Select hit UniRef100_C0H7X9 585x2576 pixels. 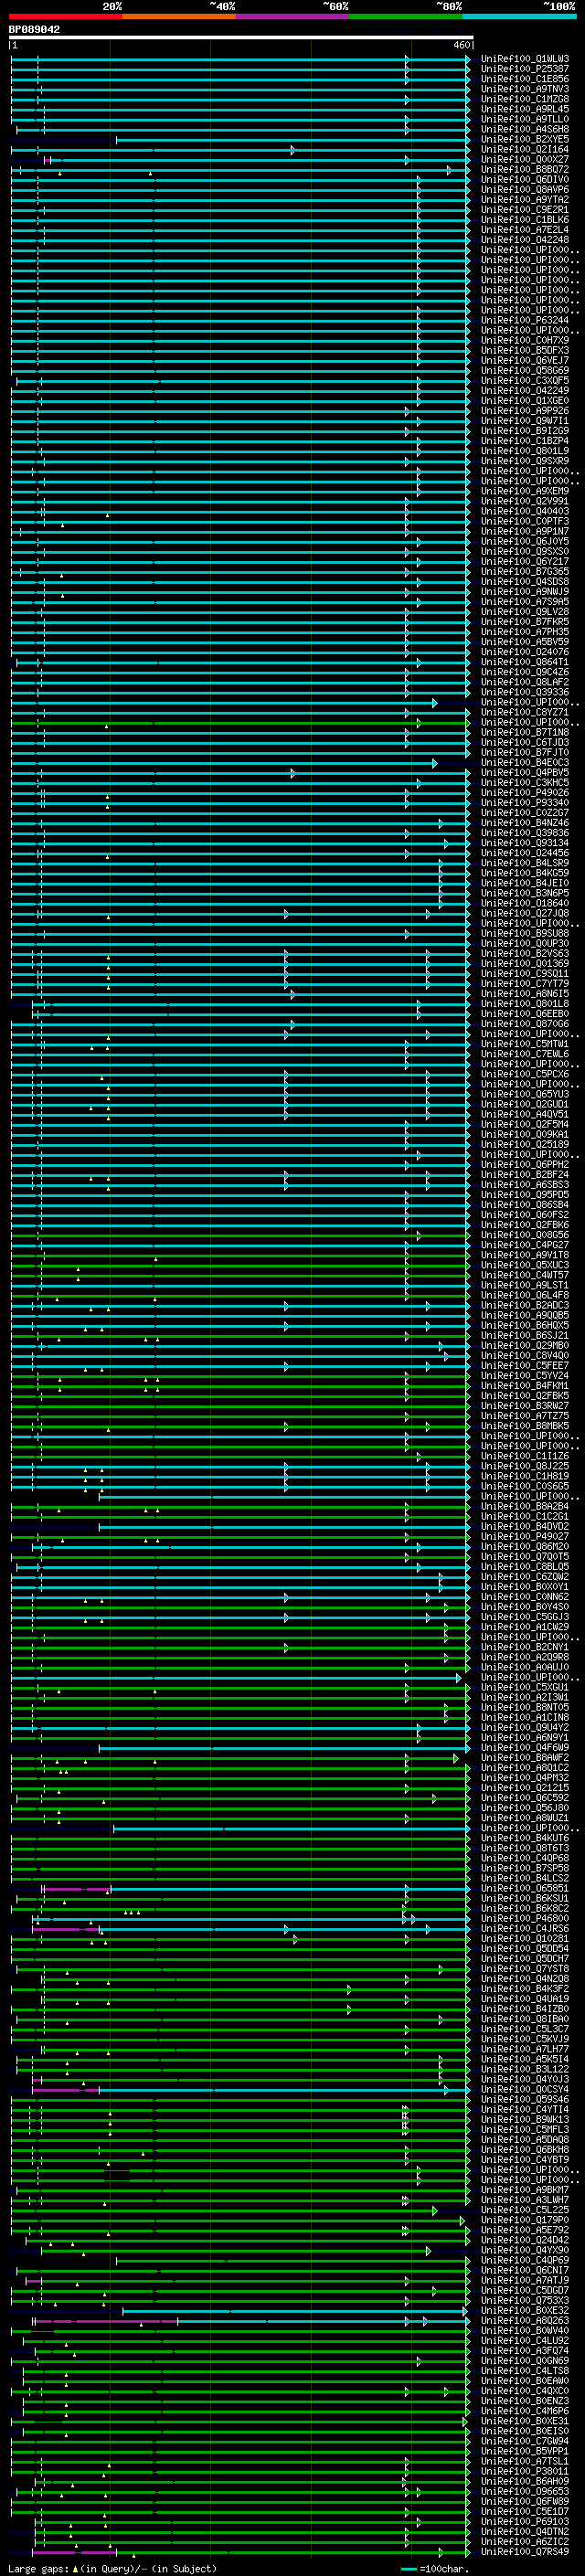click(x=525, y=341)
